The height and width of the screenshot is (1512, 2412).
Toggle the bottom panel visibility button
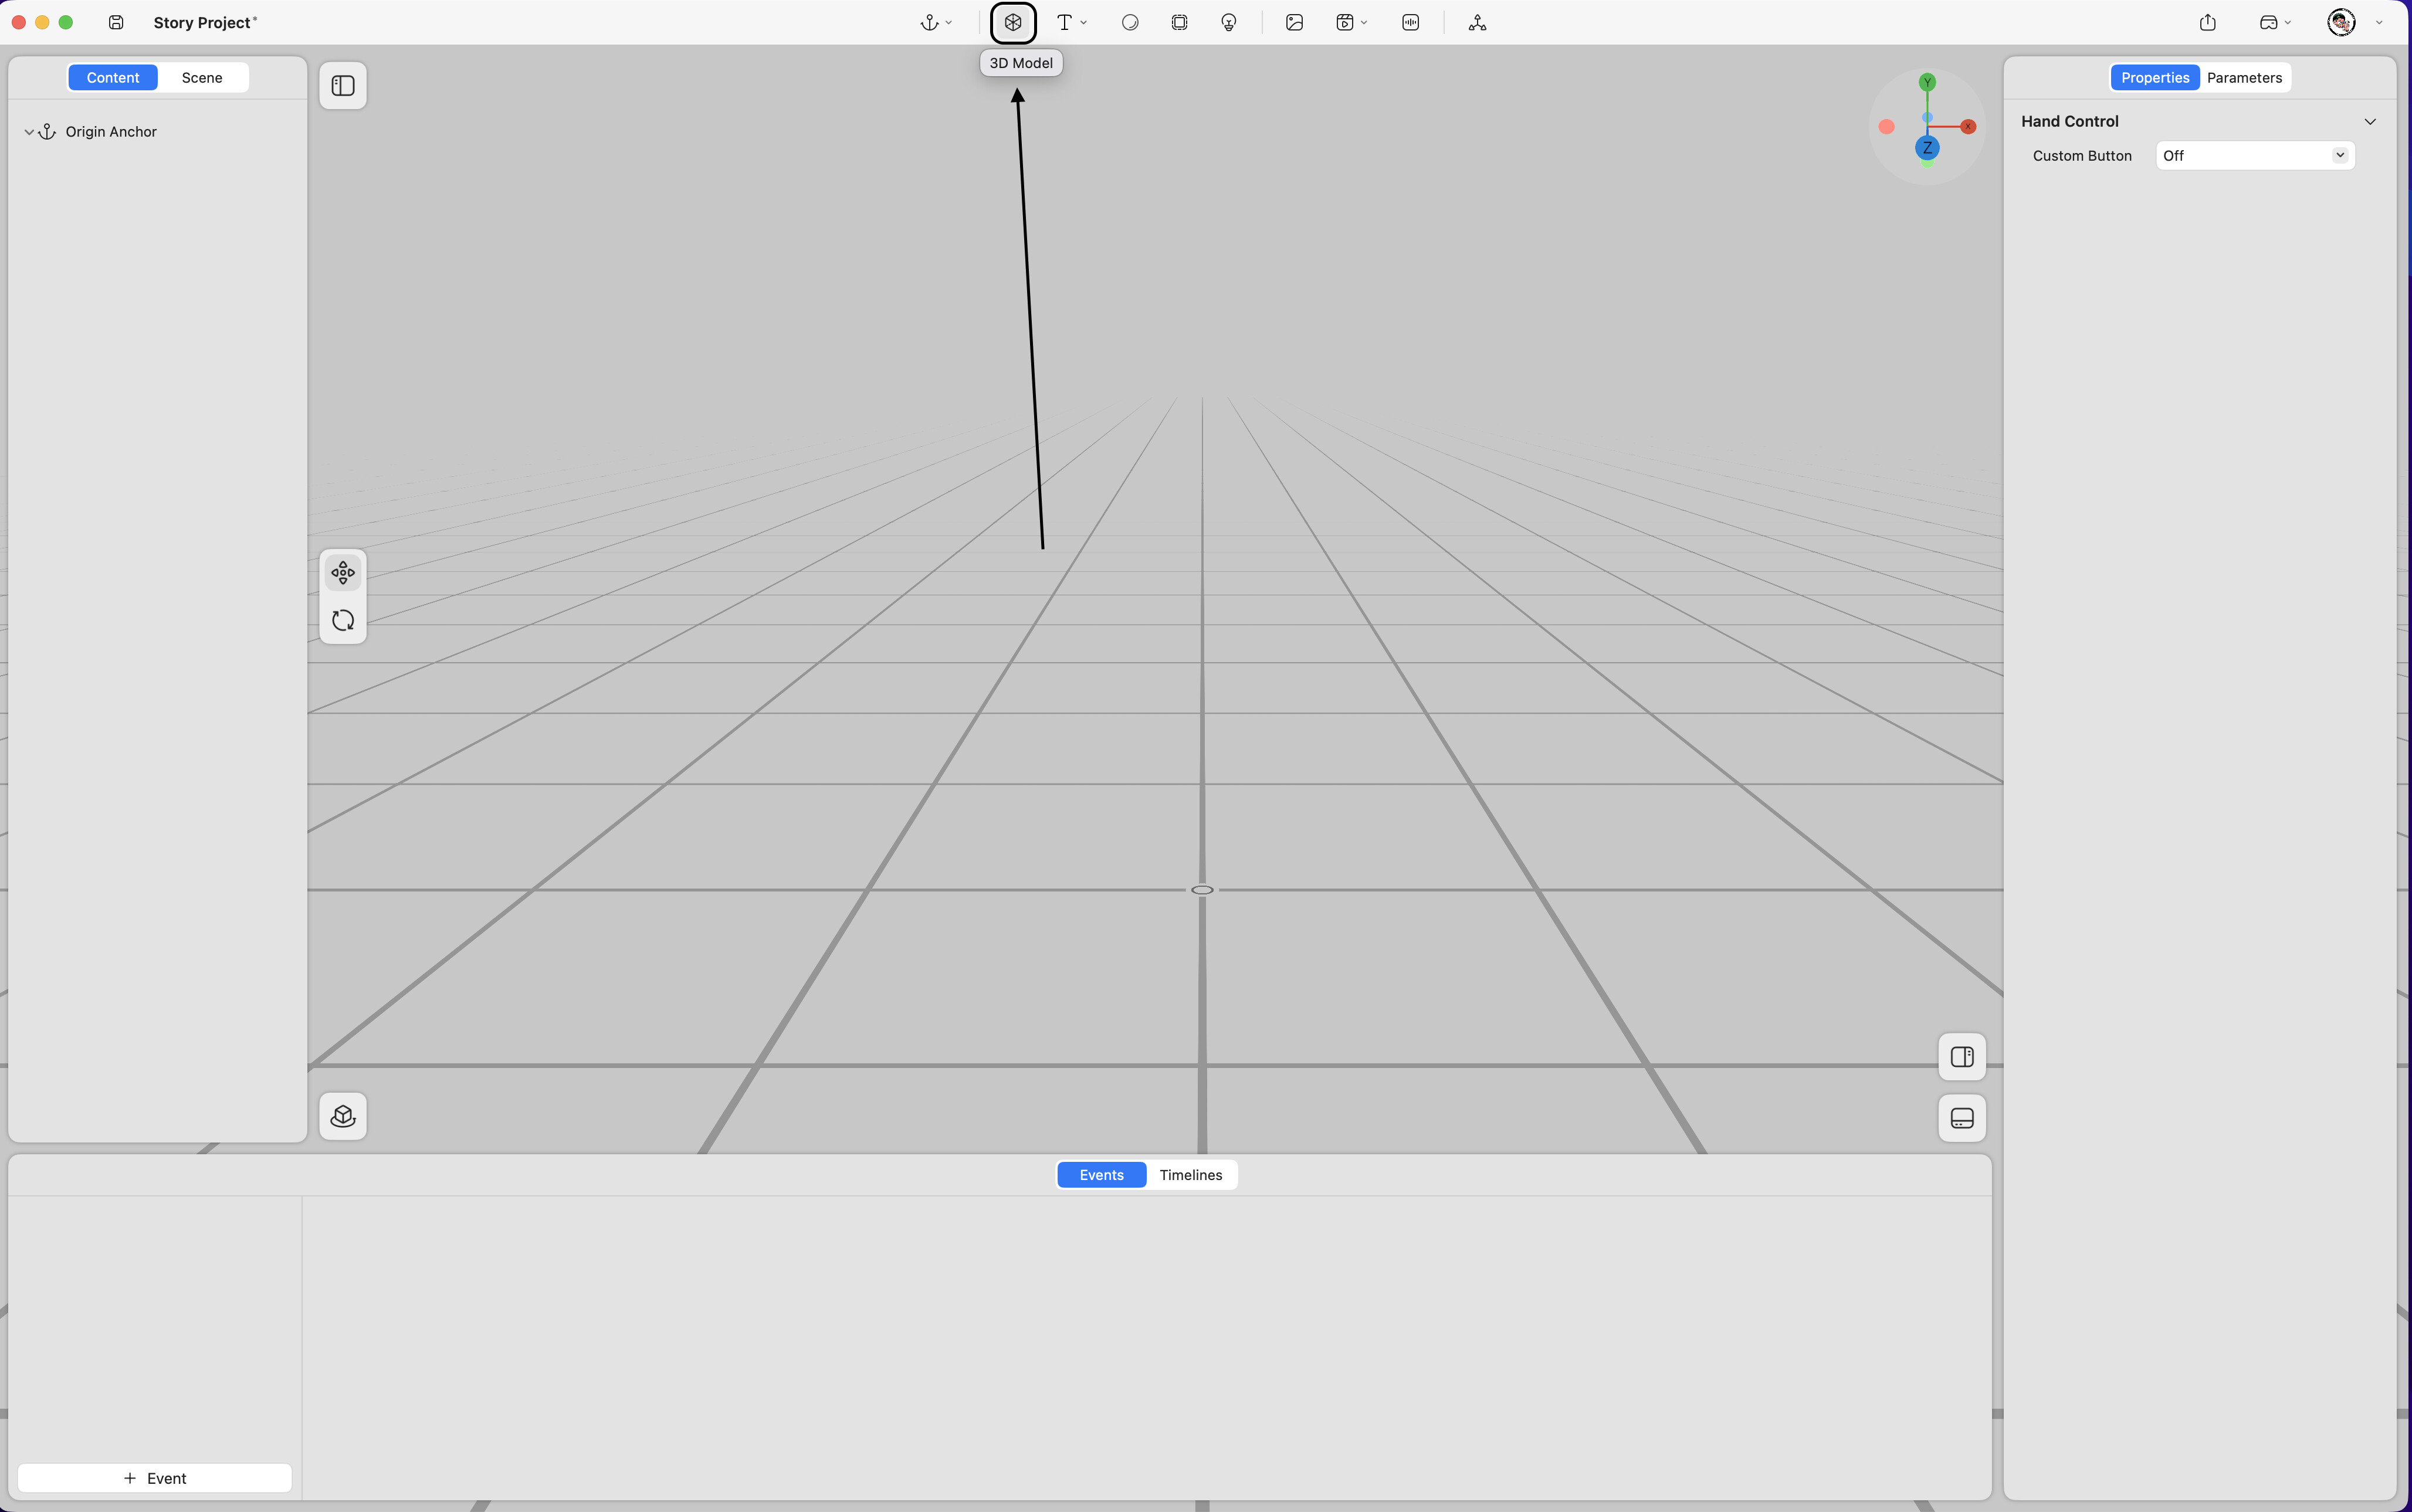pyautogui.click(x=1961, y=1118)
